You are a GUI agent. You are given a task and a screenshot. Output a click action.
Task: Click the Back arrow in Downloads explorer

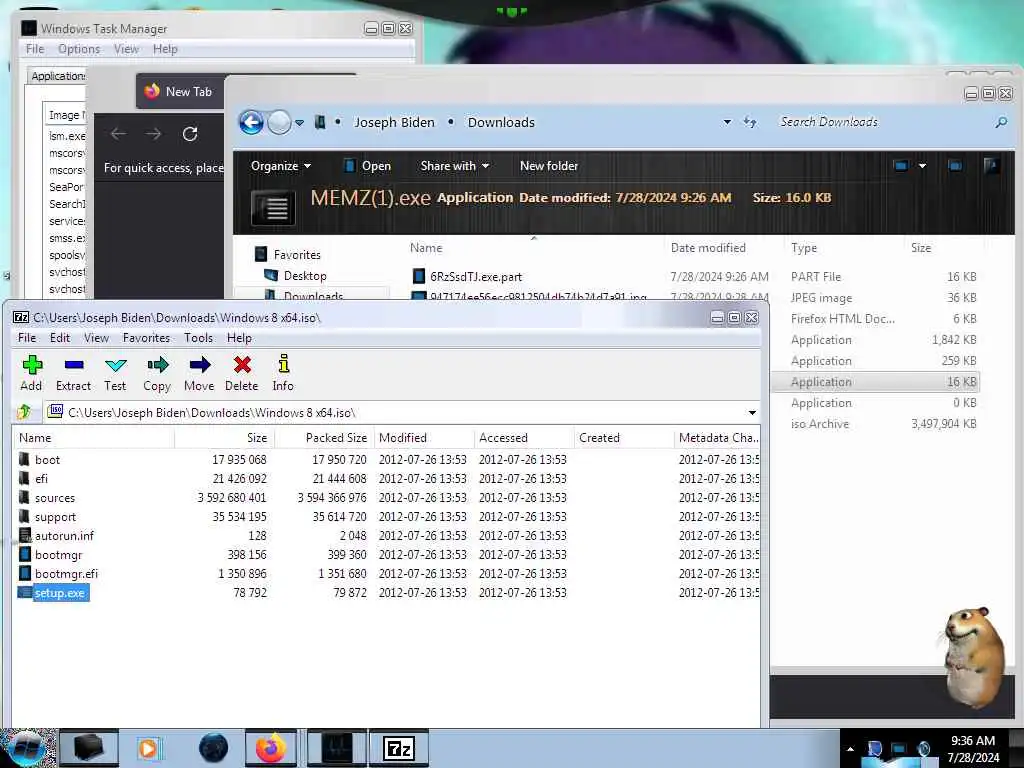click(251, 122)
